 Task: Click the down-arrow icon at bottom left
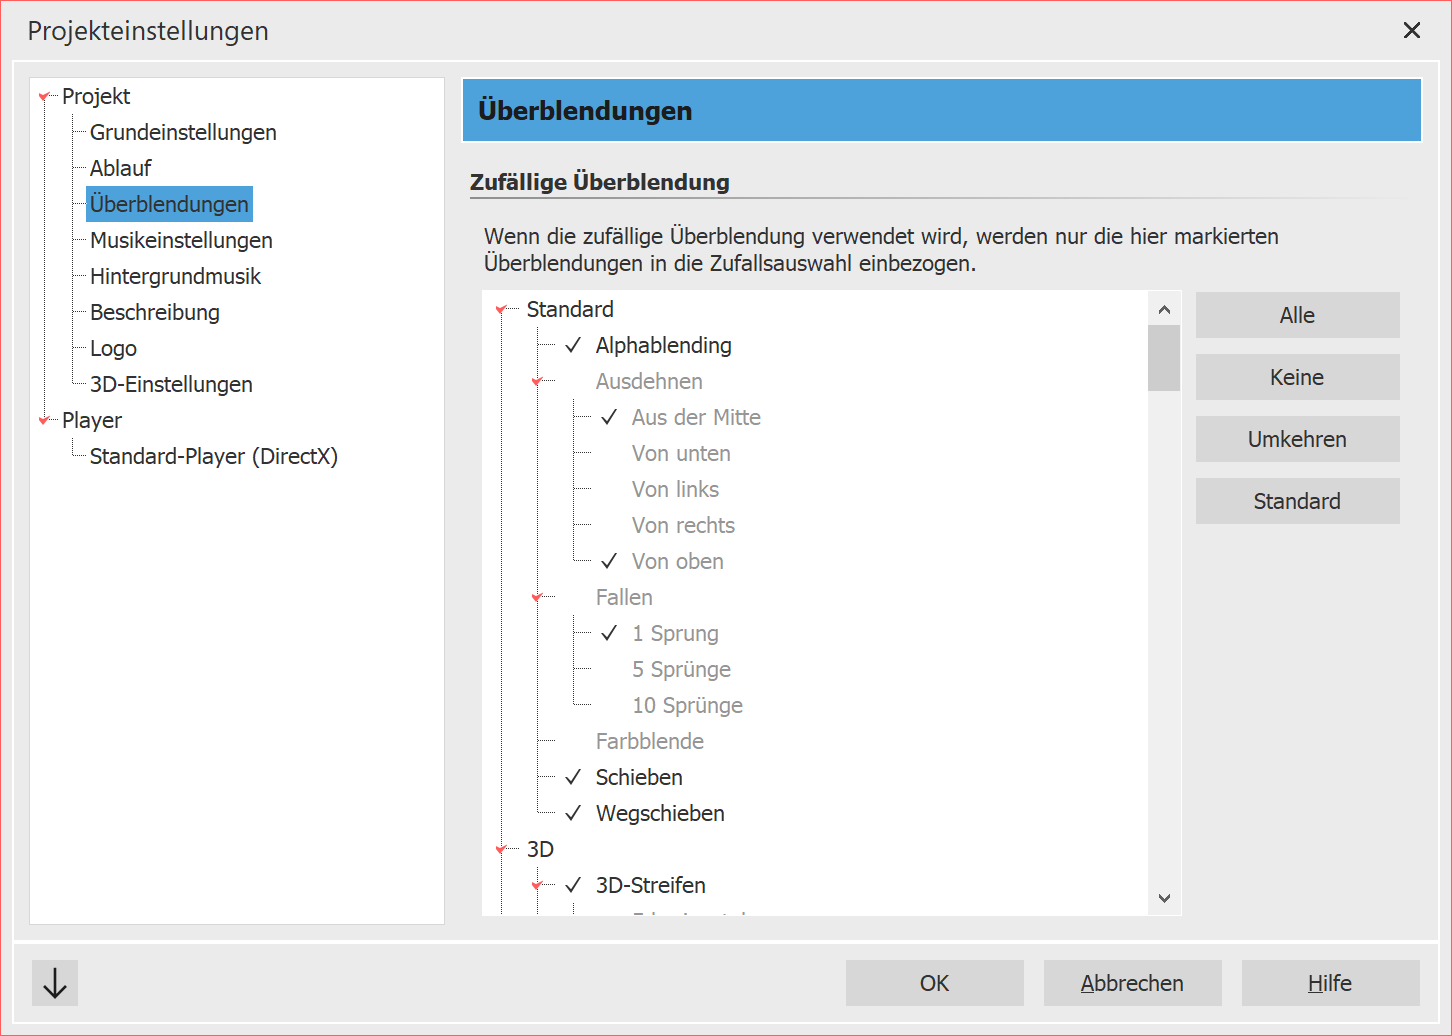[x=55, y=983]
